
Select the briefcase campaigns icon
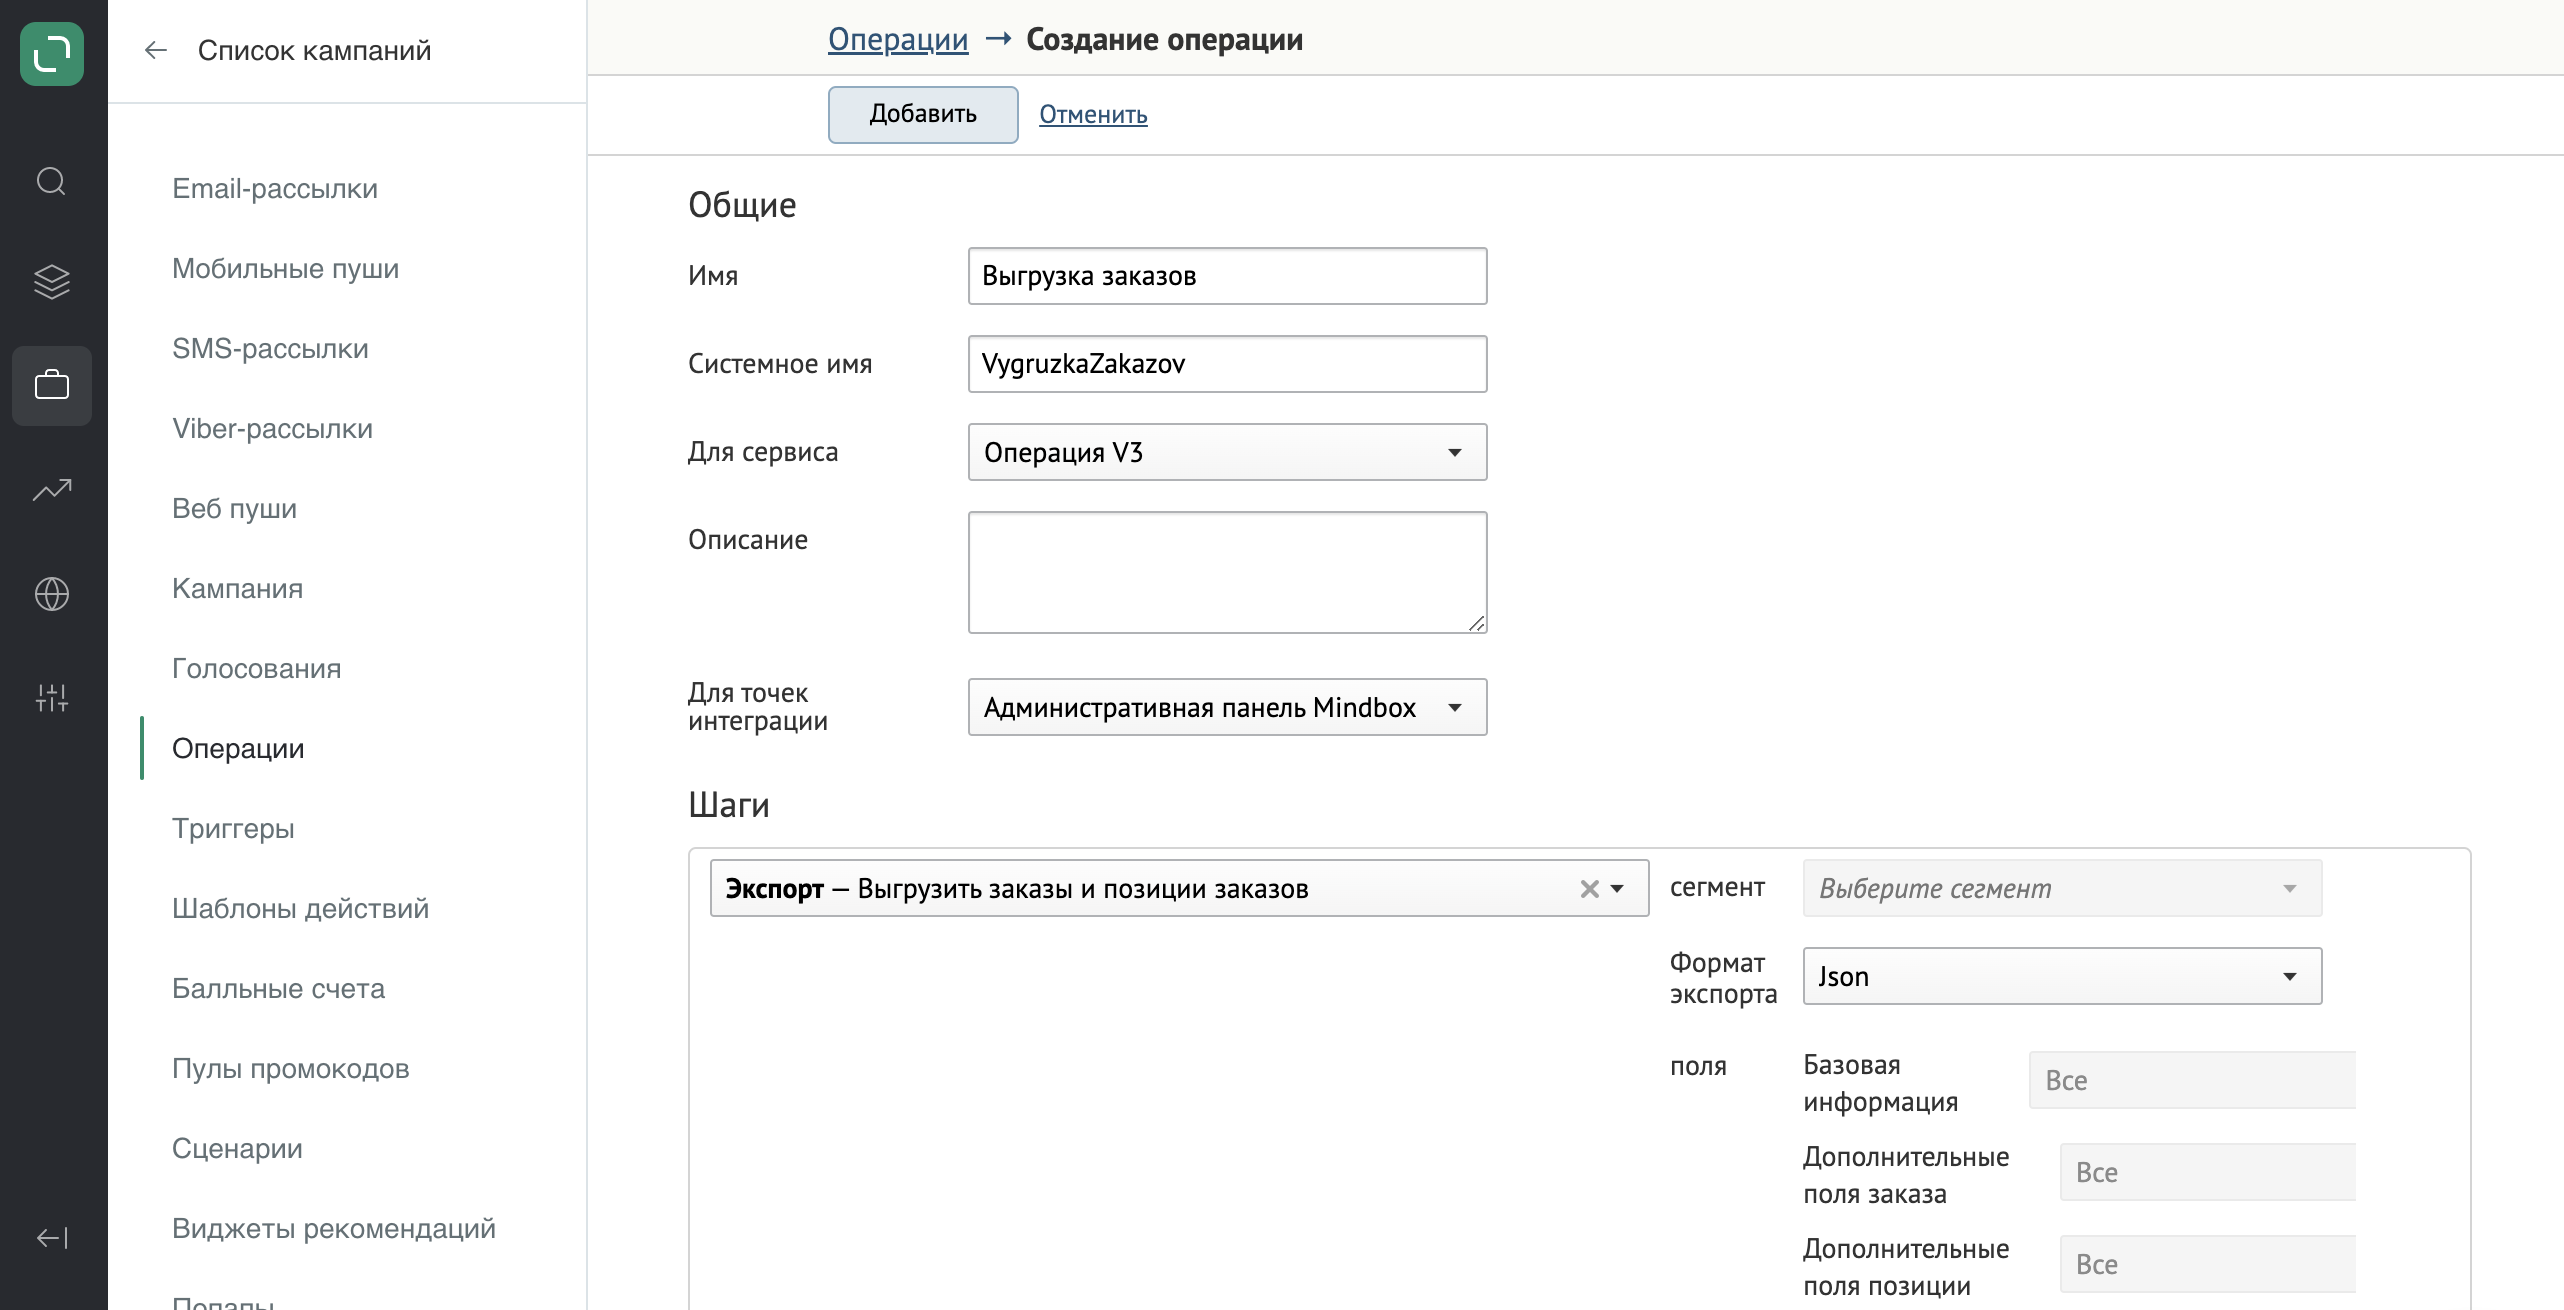pyautogui.click(x=52, y=386)
